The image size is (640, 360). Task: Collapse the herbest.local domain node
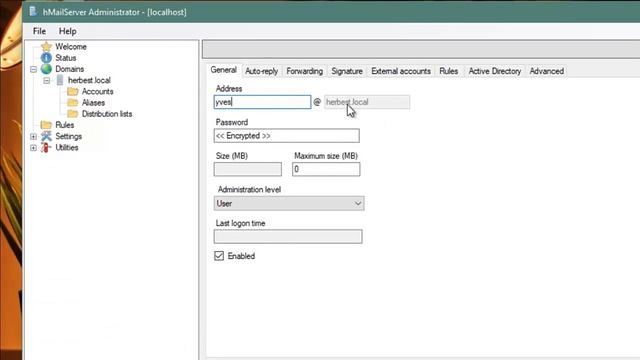point(47,80)
